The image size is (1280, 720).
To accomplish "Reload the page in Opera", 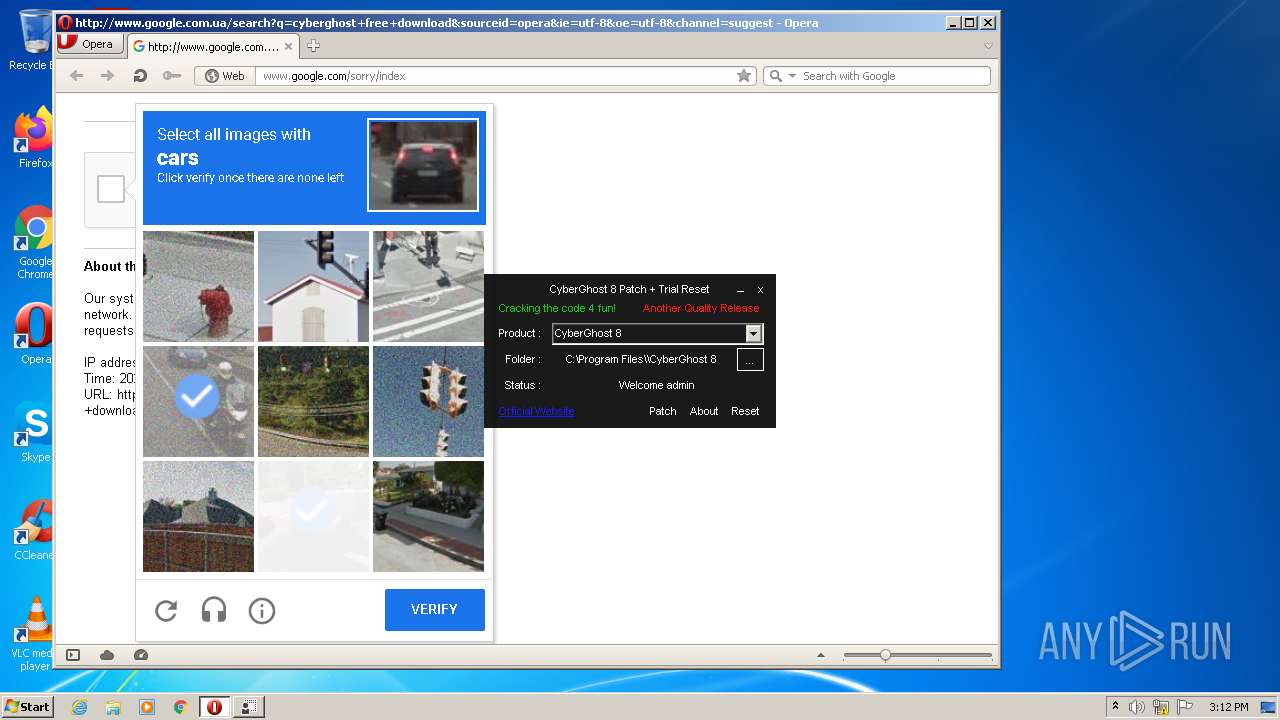I will click(140, 76).
